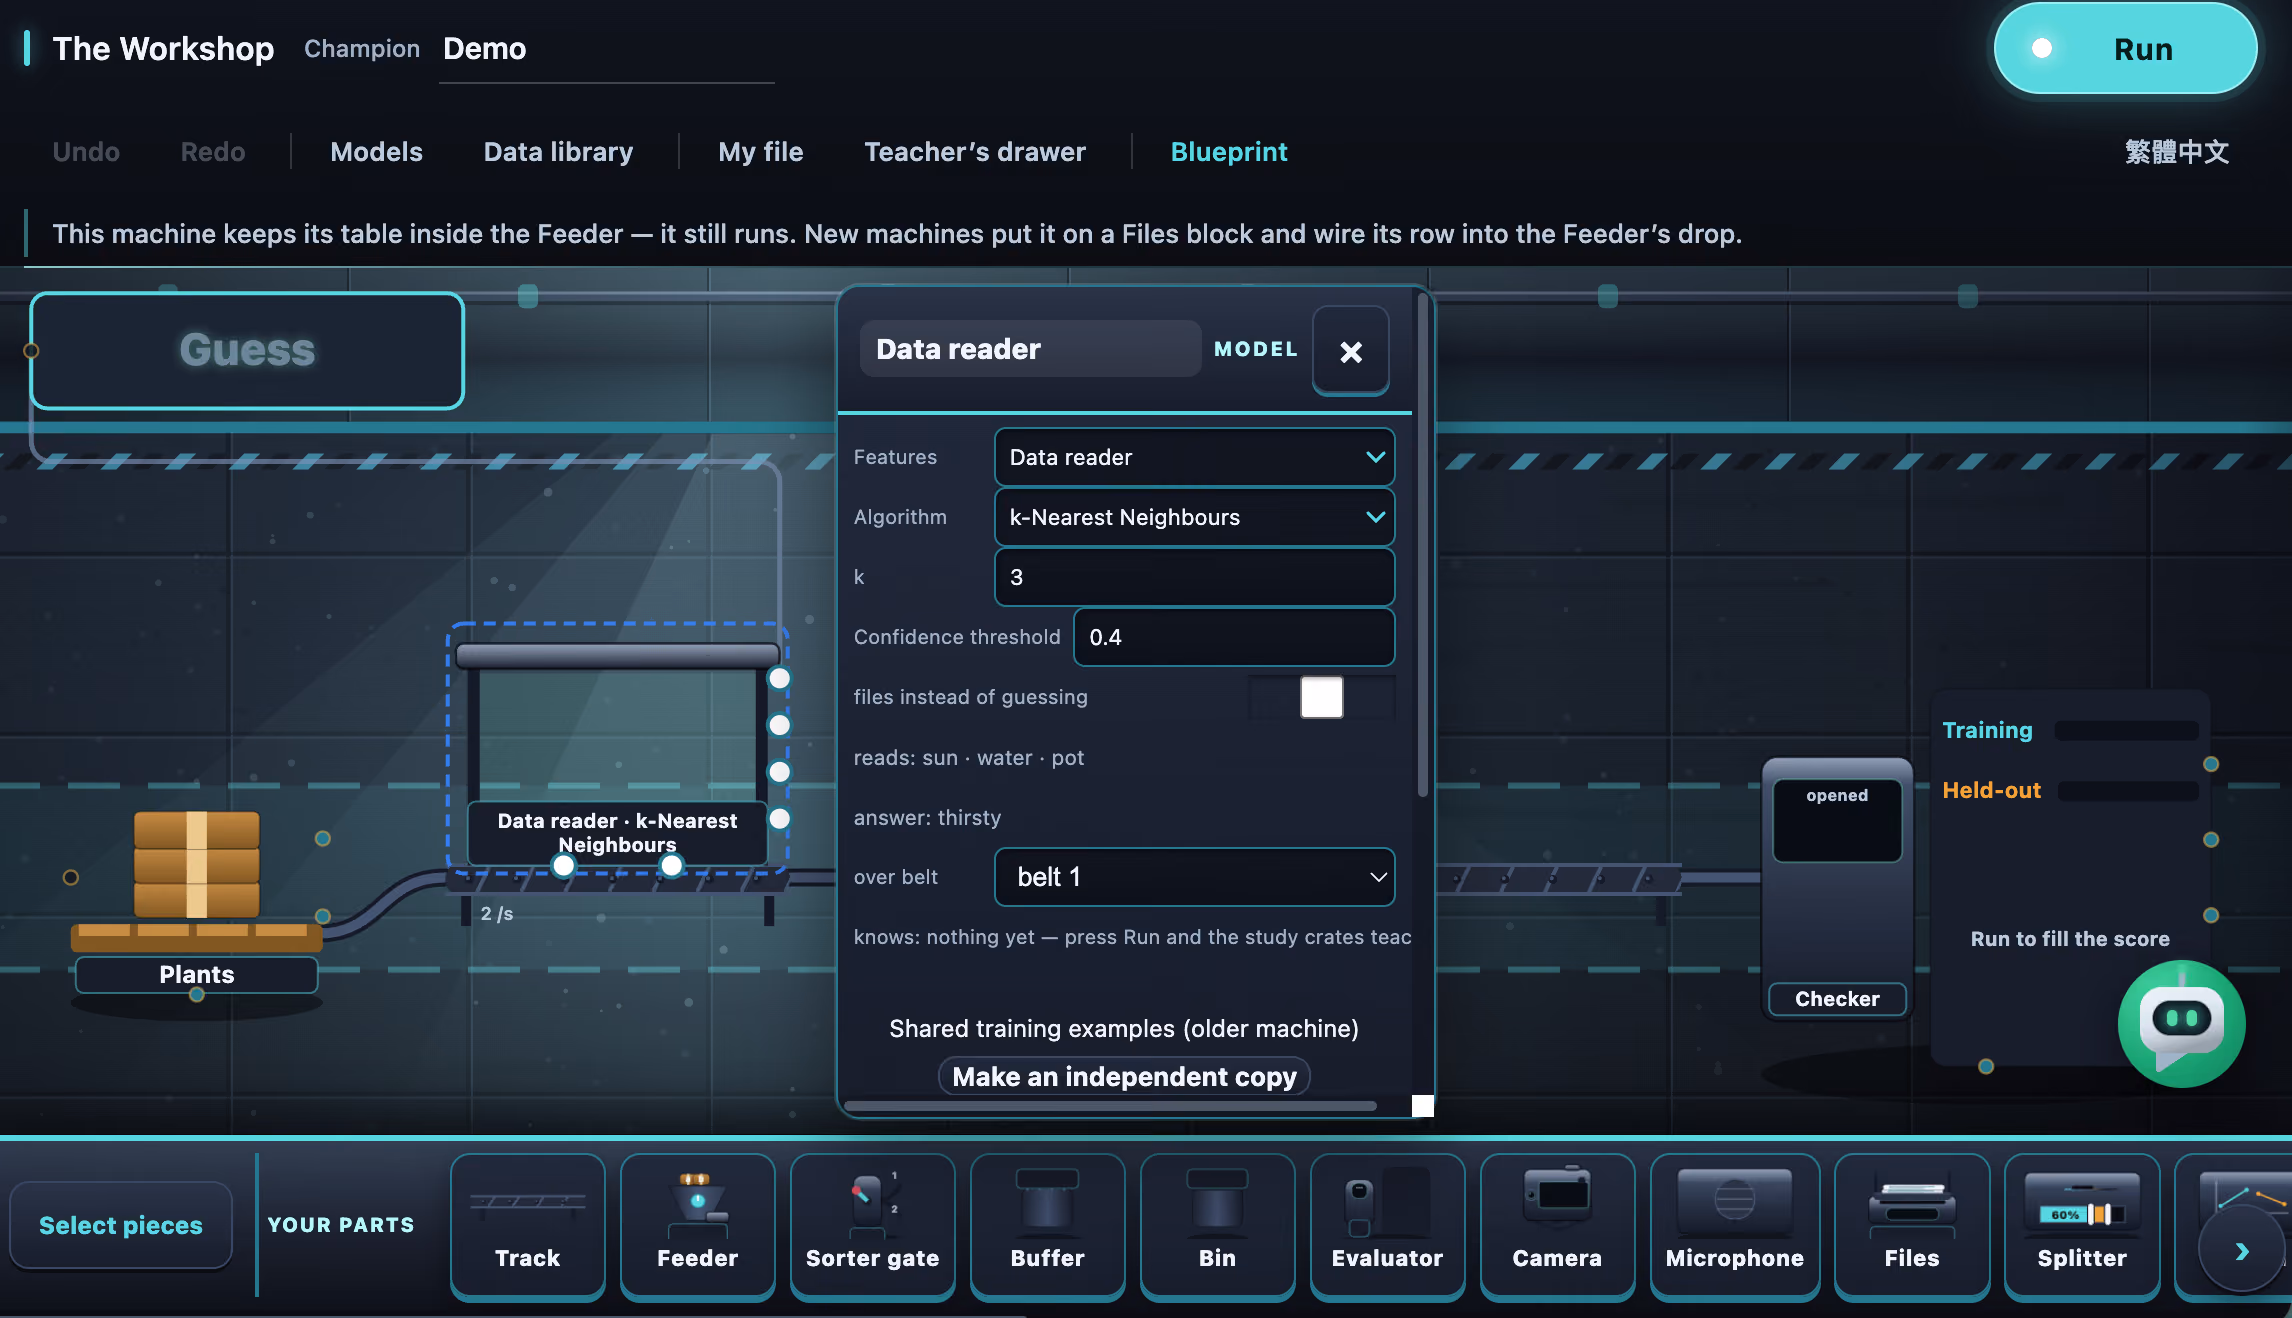Open the Data library
This screenshot has width=2292, height=1318.
pyautogui.click(x=558, y=152)
